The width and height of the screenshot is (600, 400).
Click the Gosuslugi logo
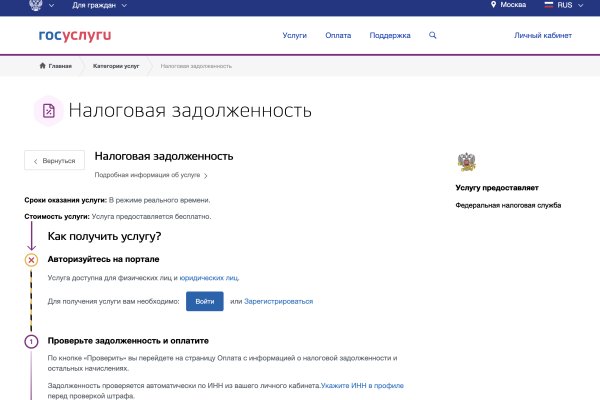click(74, 36)
